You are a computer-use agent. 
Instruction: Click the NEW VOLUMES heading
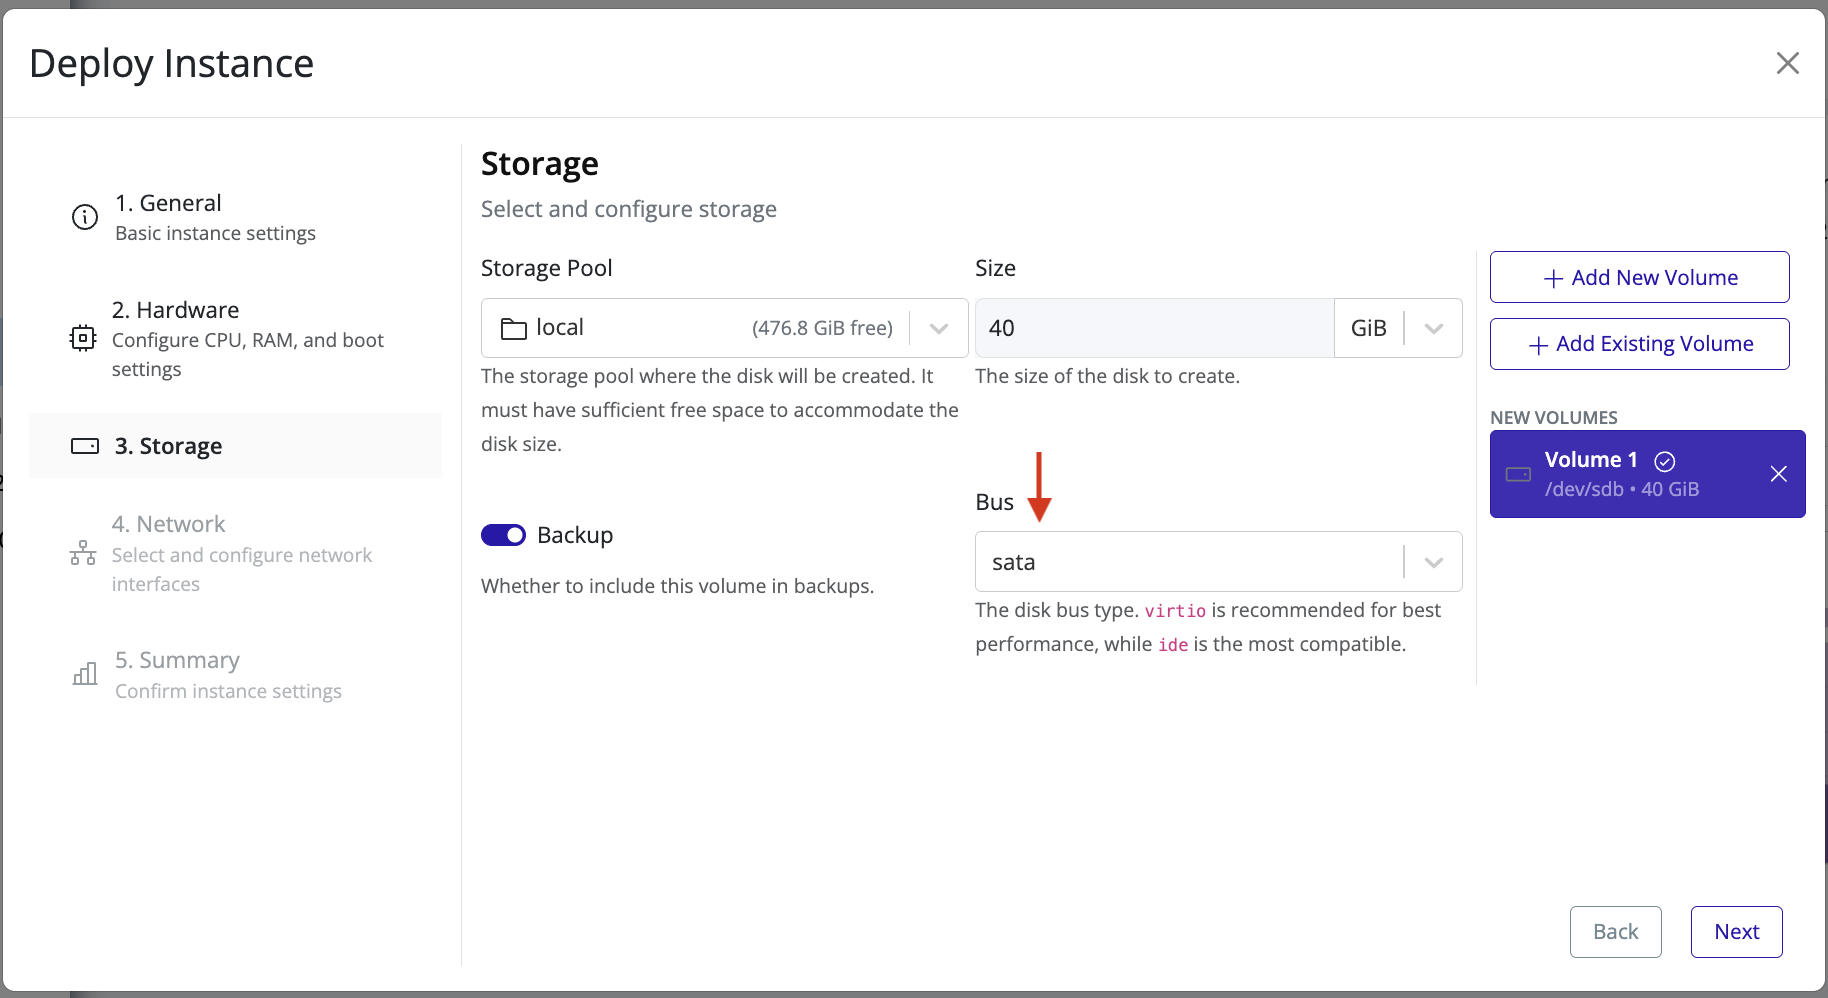coord(1553,418)
